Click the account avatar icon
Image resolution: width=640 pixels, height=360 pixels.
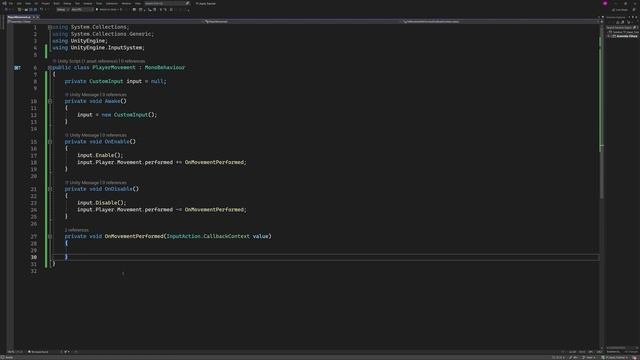(605, 3)
